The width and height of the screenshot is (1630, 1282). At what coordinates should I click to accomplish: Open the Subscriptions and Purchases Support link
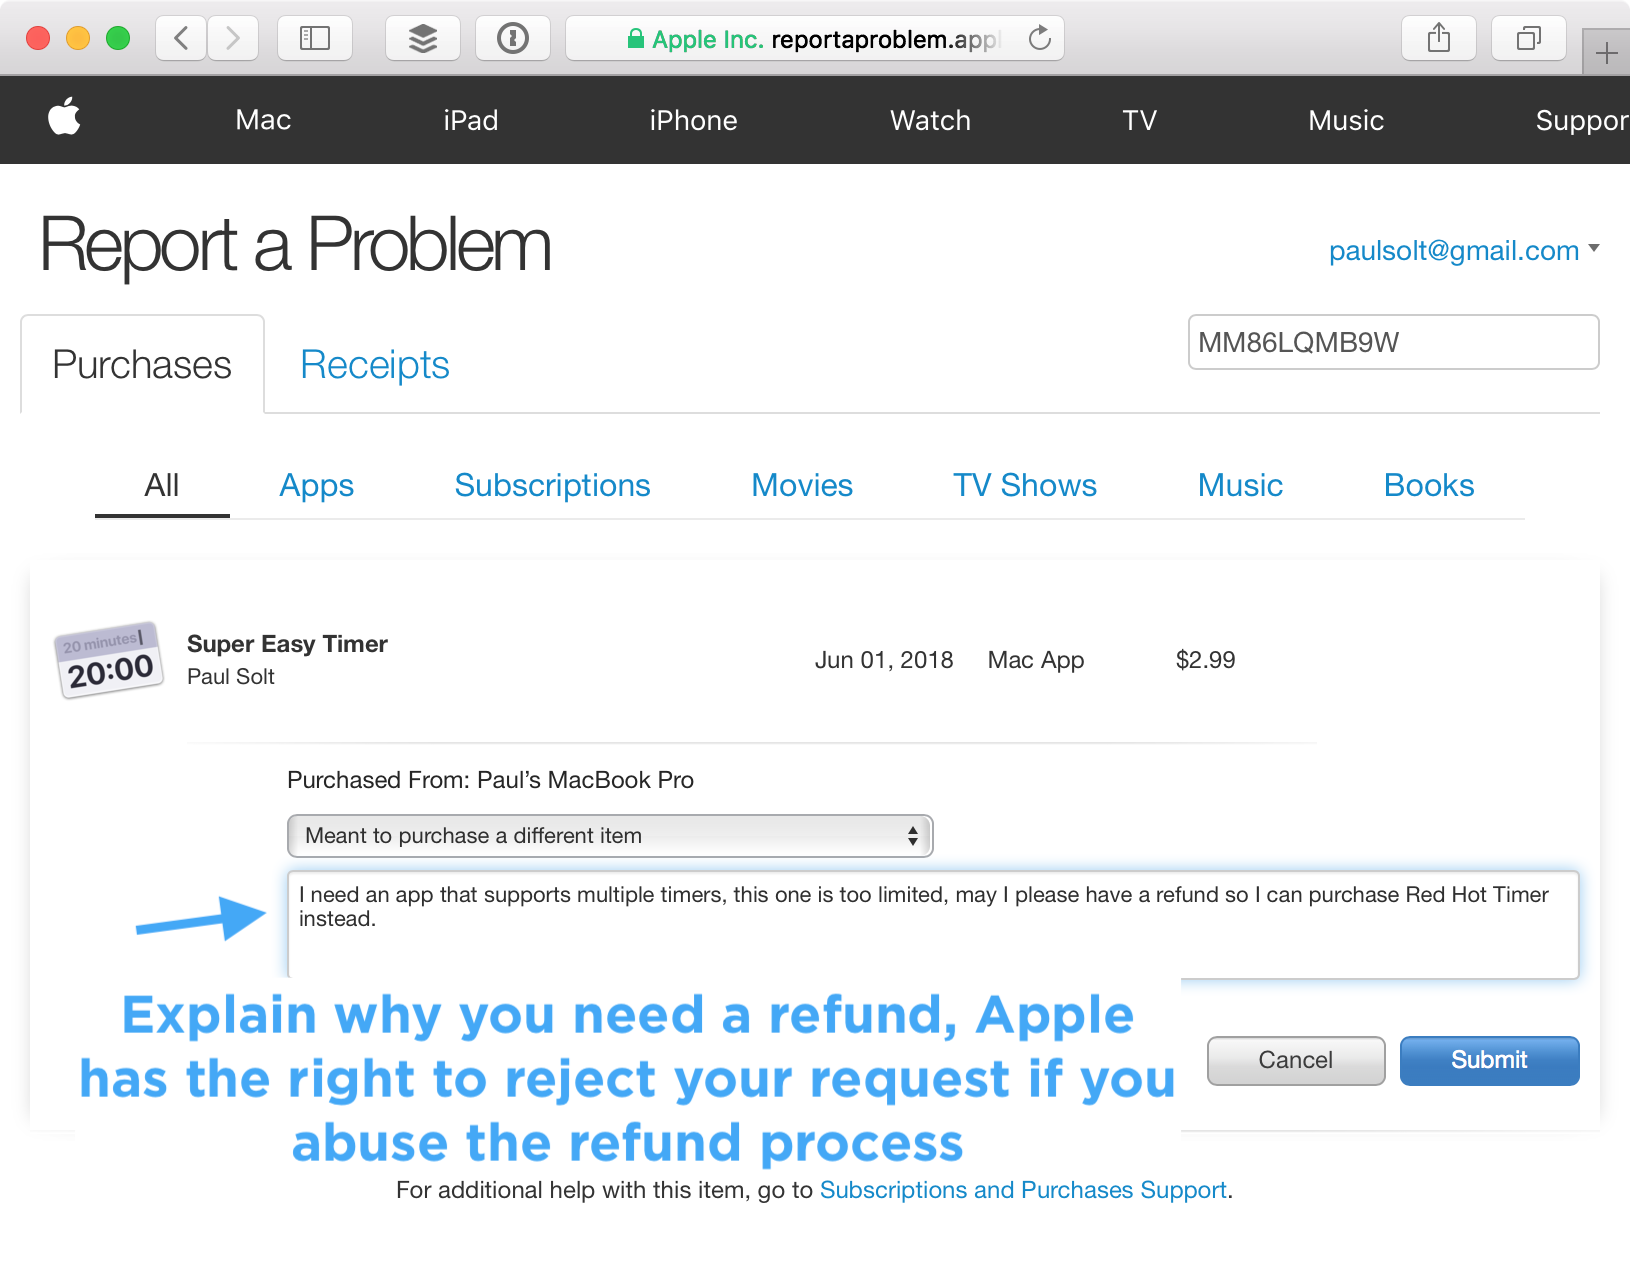tap(1023, 1190)
